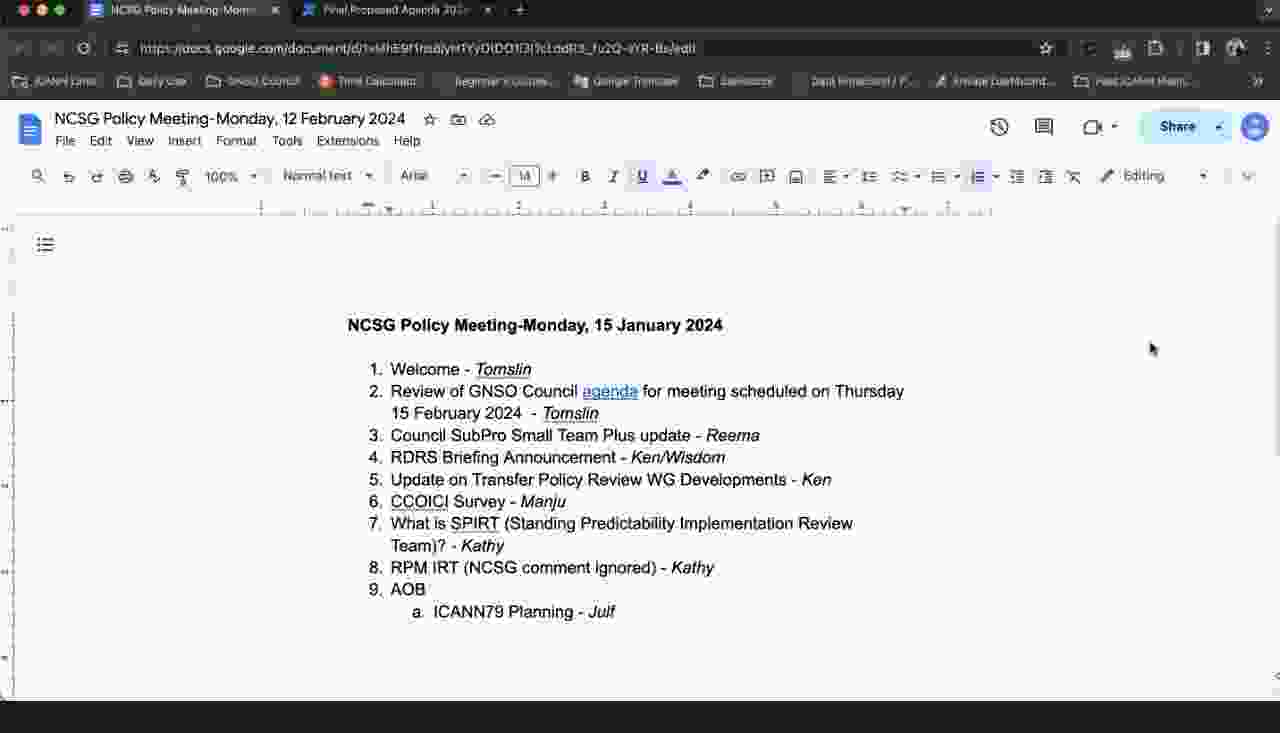Toggle bold formatting
This screenshot has width=1280, height=733.
[x=585, y=176]
